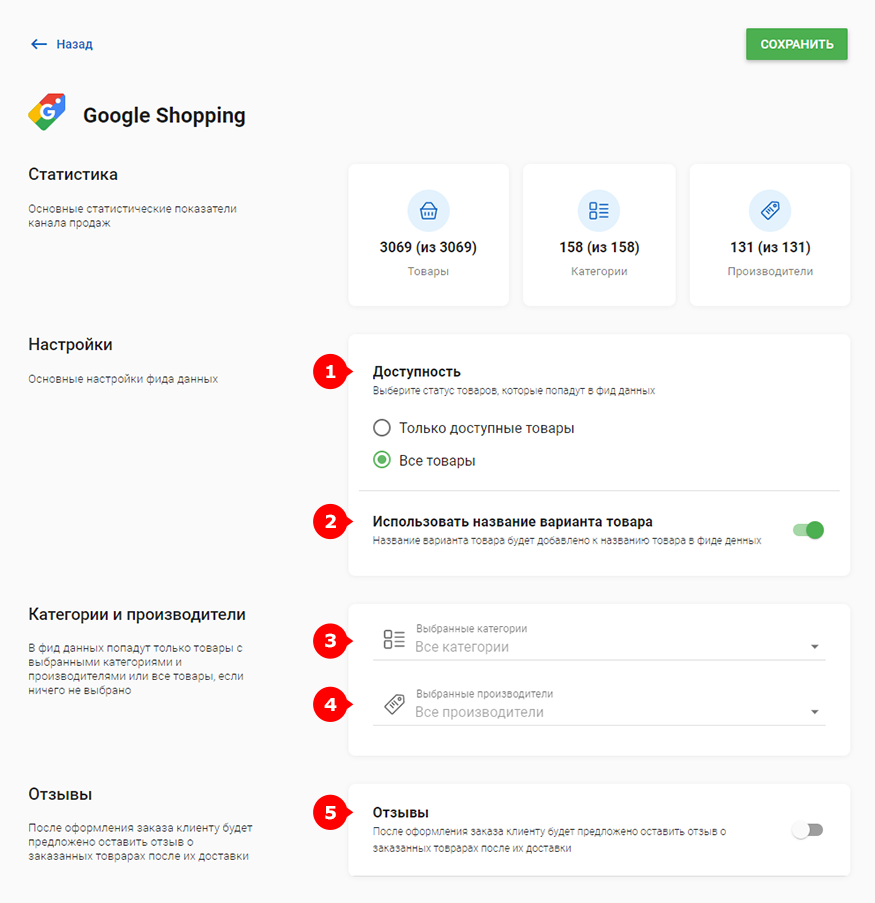Select the Все товары radio option
The width and height of the screenshot is (875, 903).
pos(381,460)
